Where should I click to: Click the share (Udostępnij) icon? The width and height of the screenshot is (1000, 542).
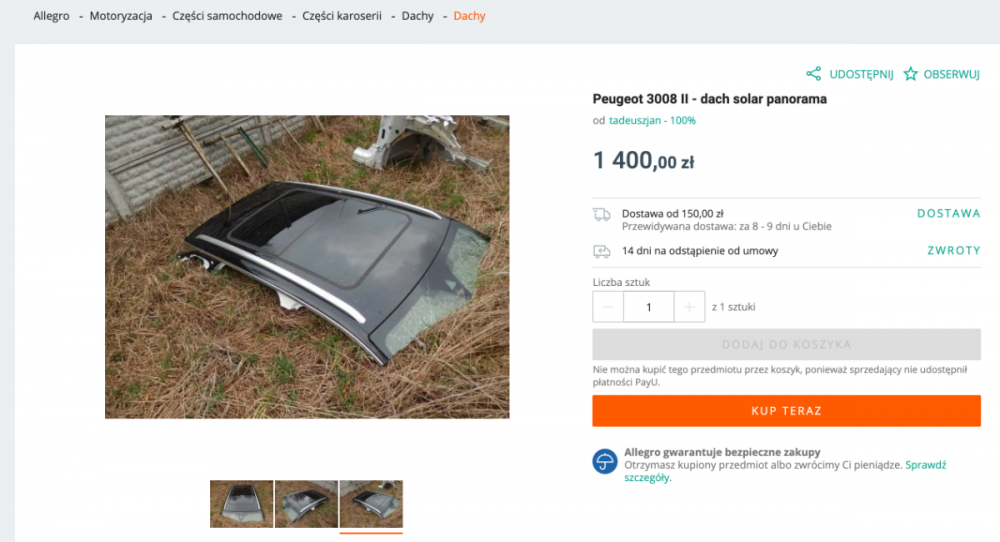point(814,74)
